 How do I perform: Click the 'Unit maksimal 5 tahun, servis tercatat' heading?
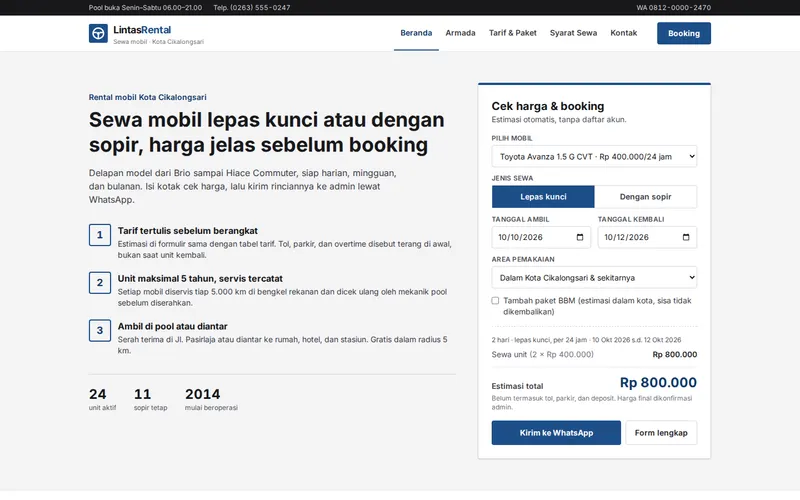200,279
